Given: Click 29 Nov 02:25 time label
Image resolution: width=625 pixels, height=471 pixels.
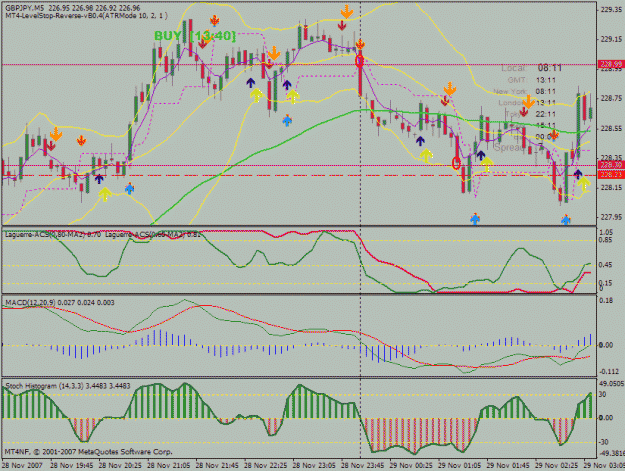Looking at the screenshot, I should pyautogui.click(x=556, y=465).
